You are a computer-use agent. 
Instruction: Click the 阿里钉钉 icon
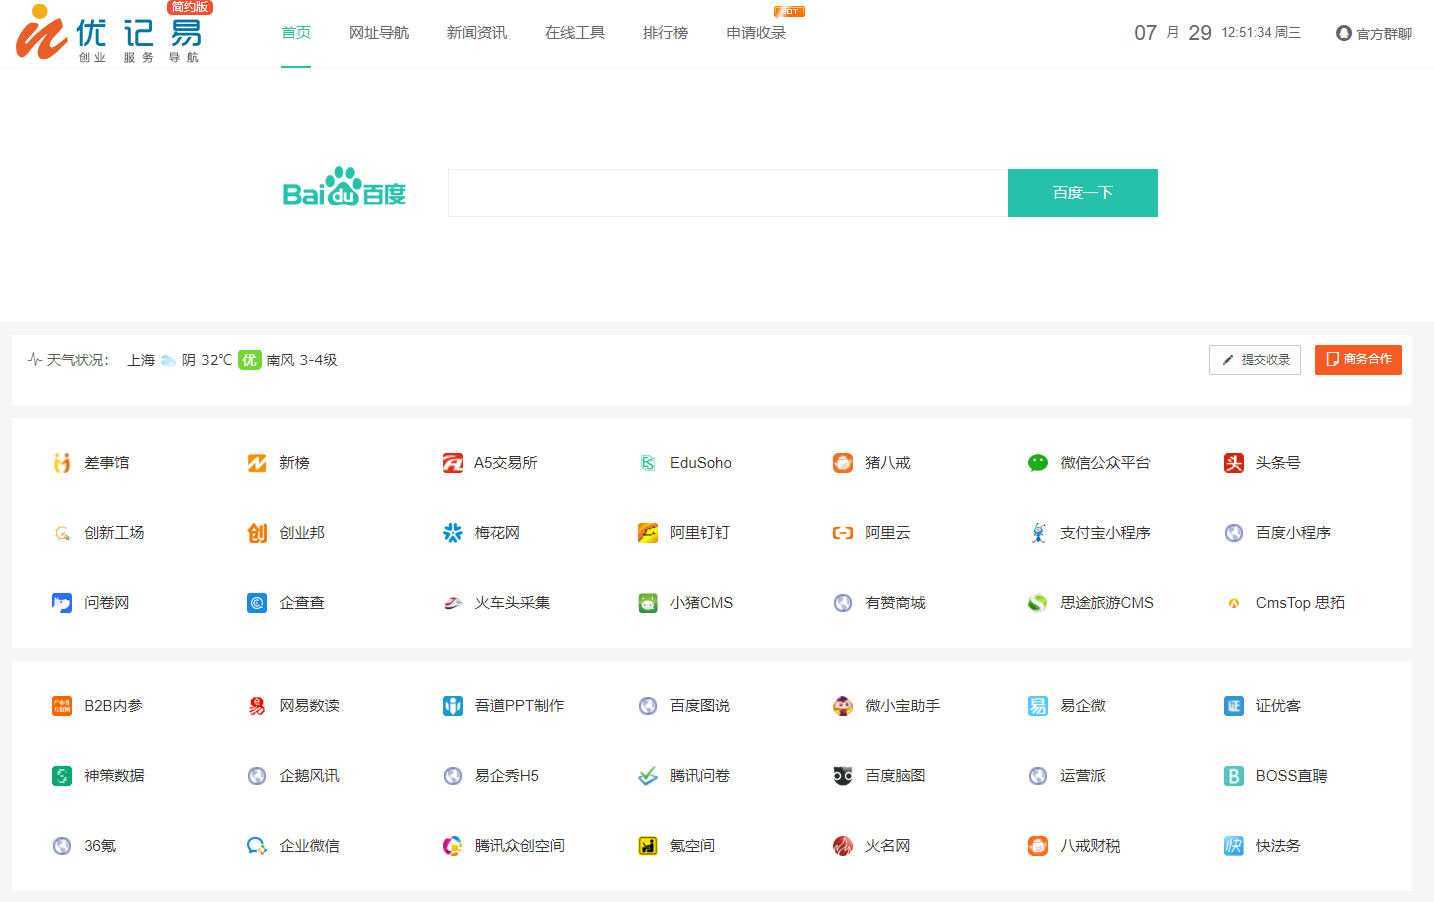648,533
